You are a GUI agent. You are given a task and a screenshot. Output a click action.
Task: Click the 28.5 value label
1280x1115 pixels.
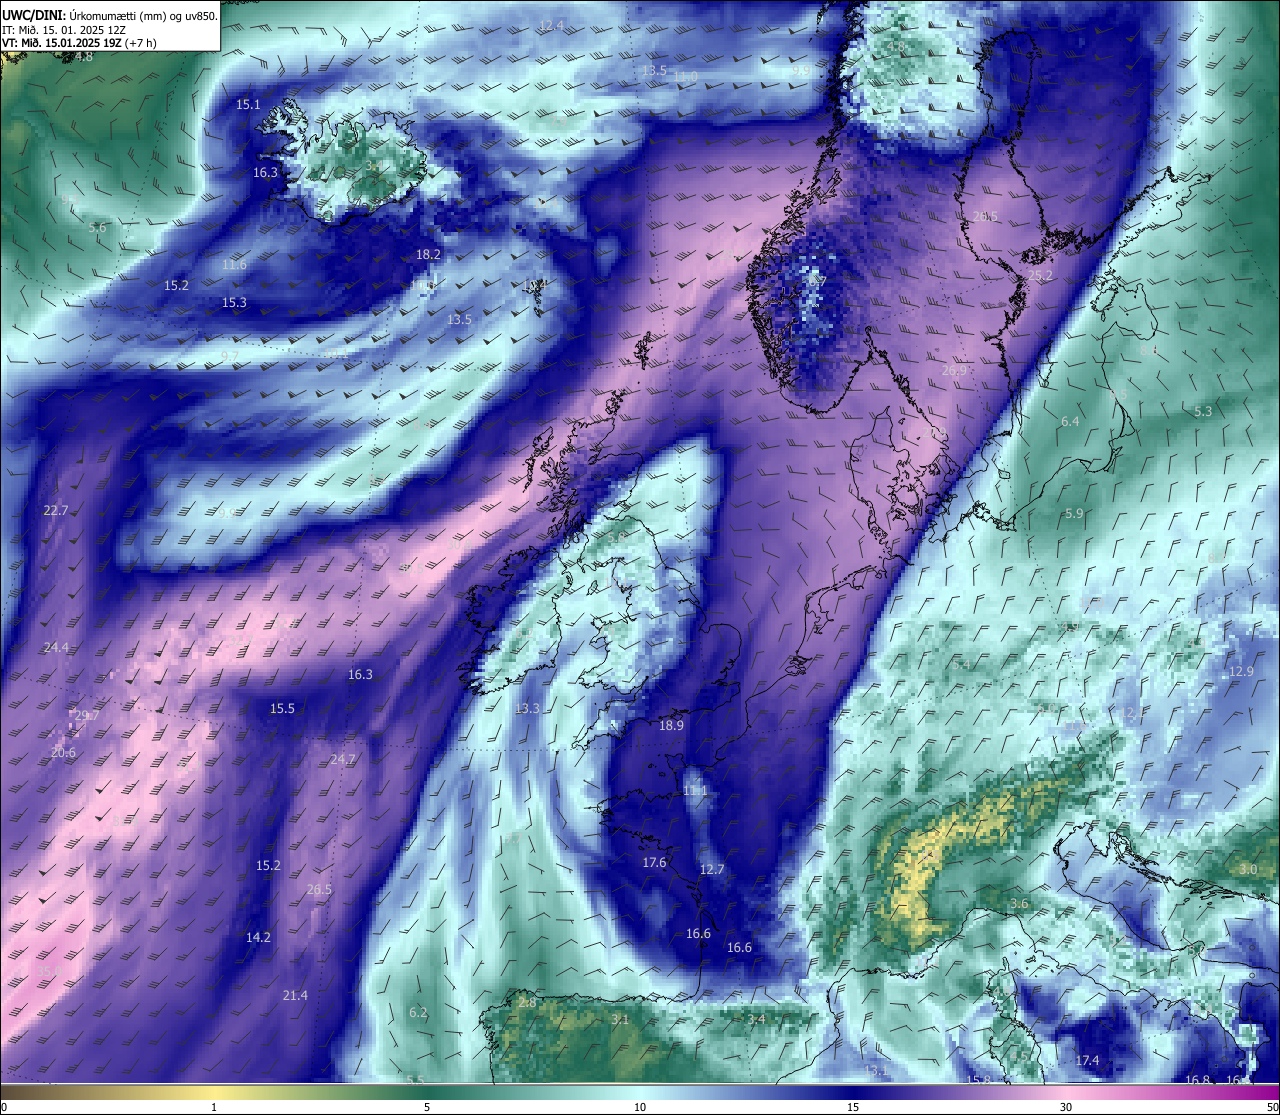(985, 217)
